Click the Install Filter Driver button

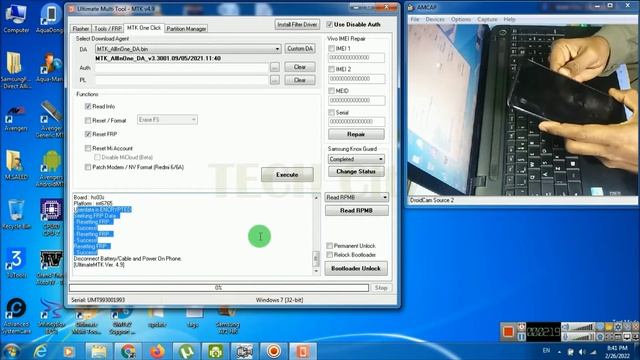click(297, 24)
